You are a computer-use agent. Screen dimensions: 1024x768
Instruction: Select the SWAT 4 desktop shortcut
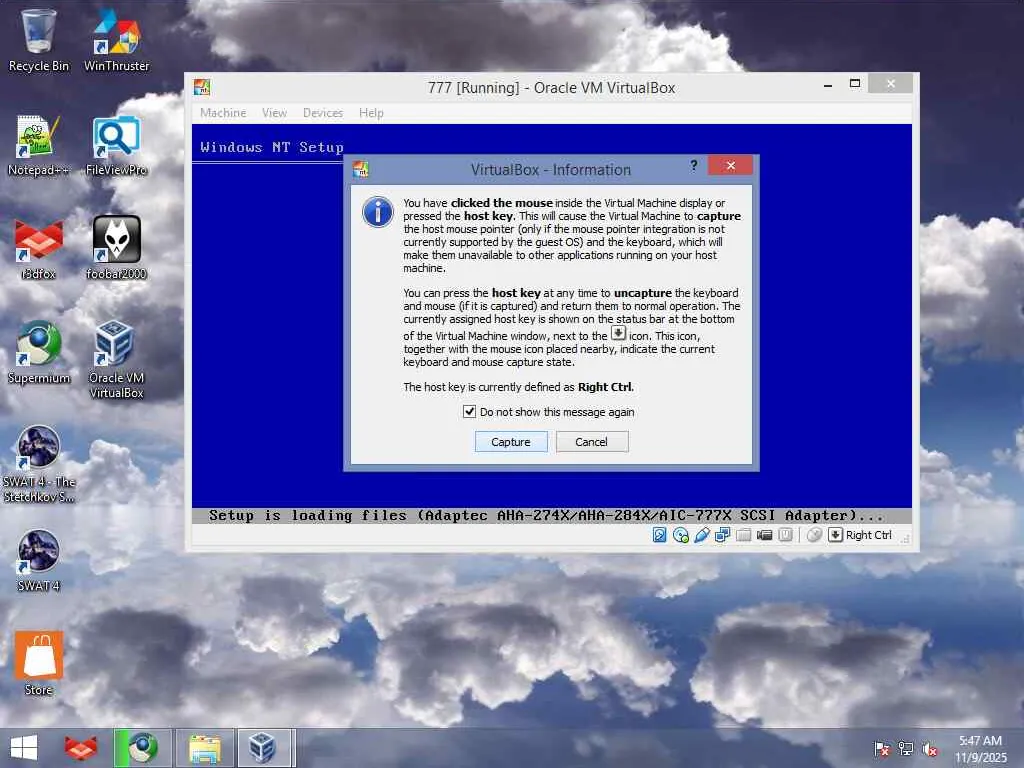pos(39,560)
